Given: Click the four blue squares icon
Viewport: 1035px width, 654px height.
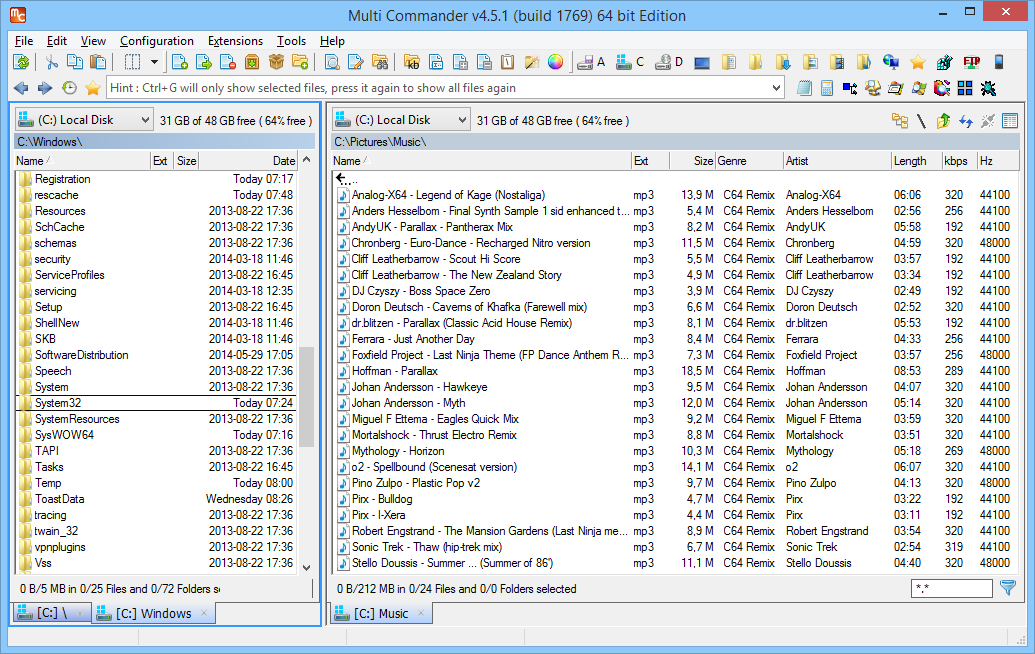Looking at the screenshot, I should 965,88.
